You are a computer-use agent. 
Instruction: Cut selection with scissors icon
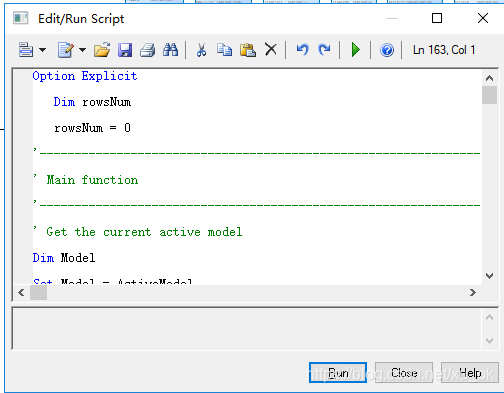(x=201, y=50)
